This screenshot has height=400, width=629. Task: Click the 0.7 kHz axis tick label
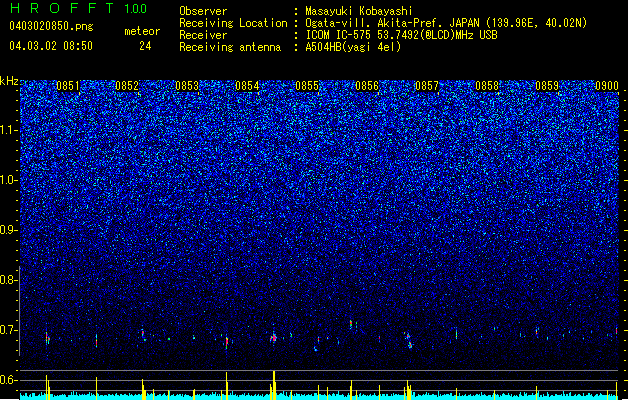click(x=9, y=330)
